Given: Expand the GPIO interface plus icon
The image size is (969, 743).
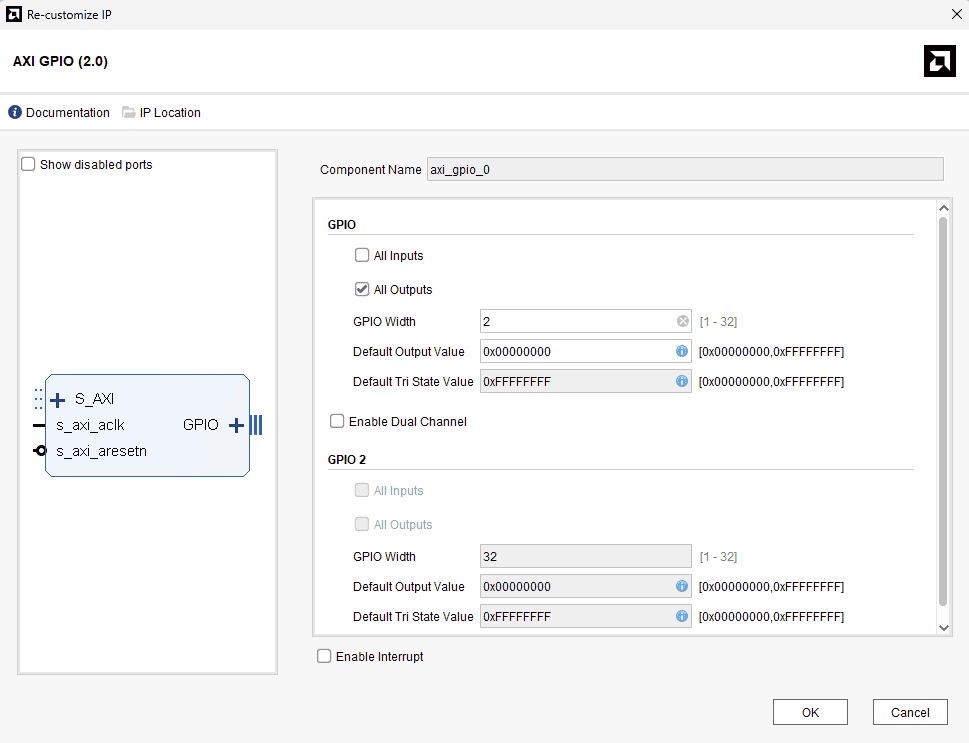Looking at the screenshot, I should [236, 426].
